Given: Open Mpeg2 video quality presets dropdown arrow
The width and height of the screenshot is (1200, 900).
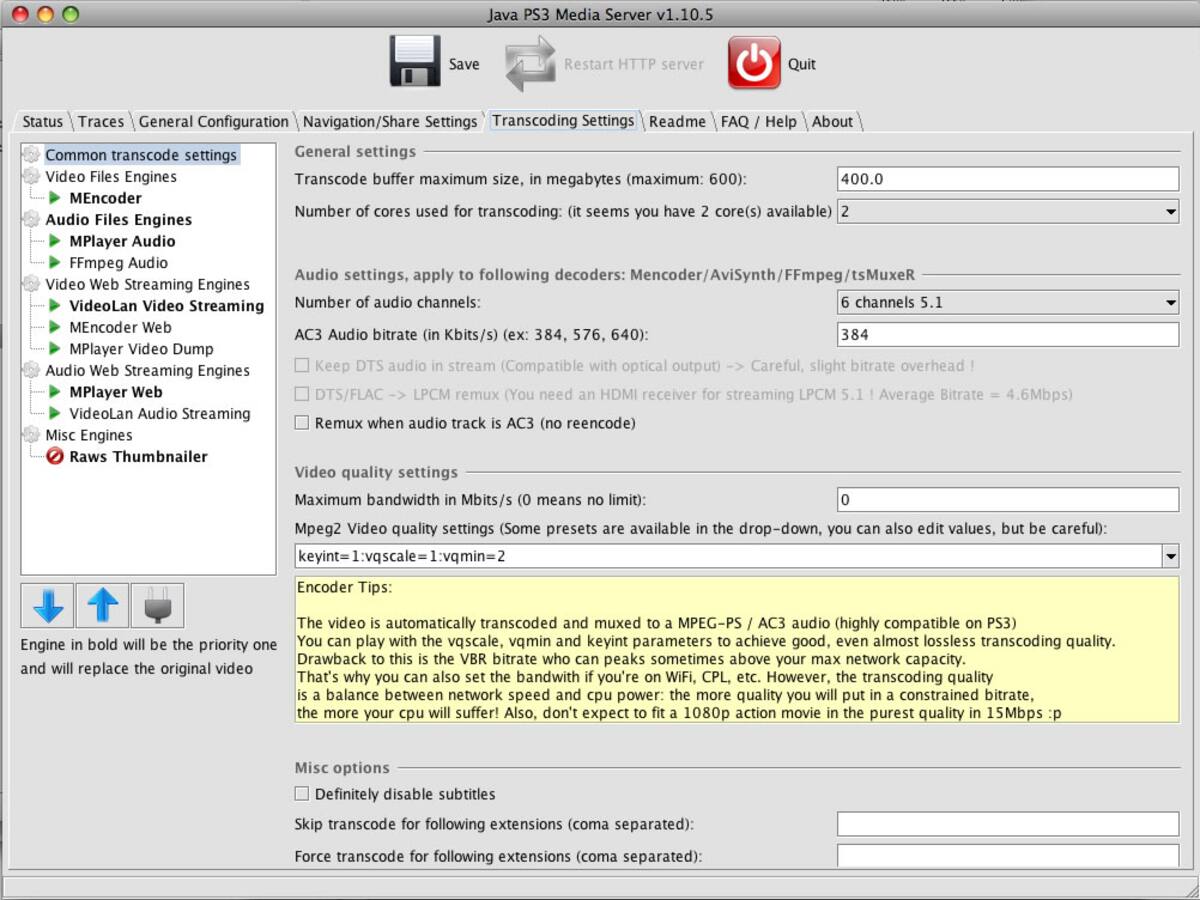Looking at the screenshot, I should [1170, 556].
